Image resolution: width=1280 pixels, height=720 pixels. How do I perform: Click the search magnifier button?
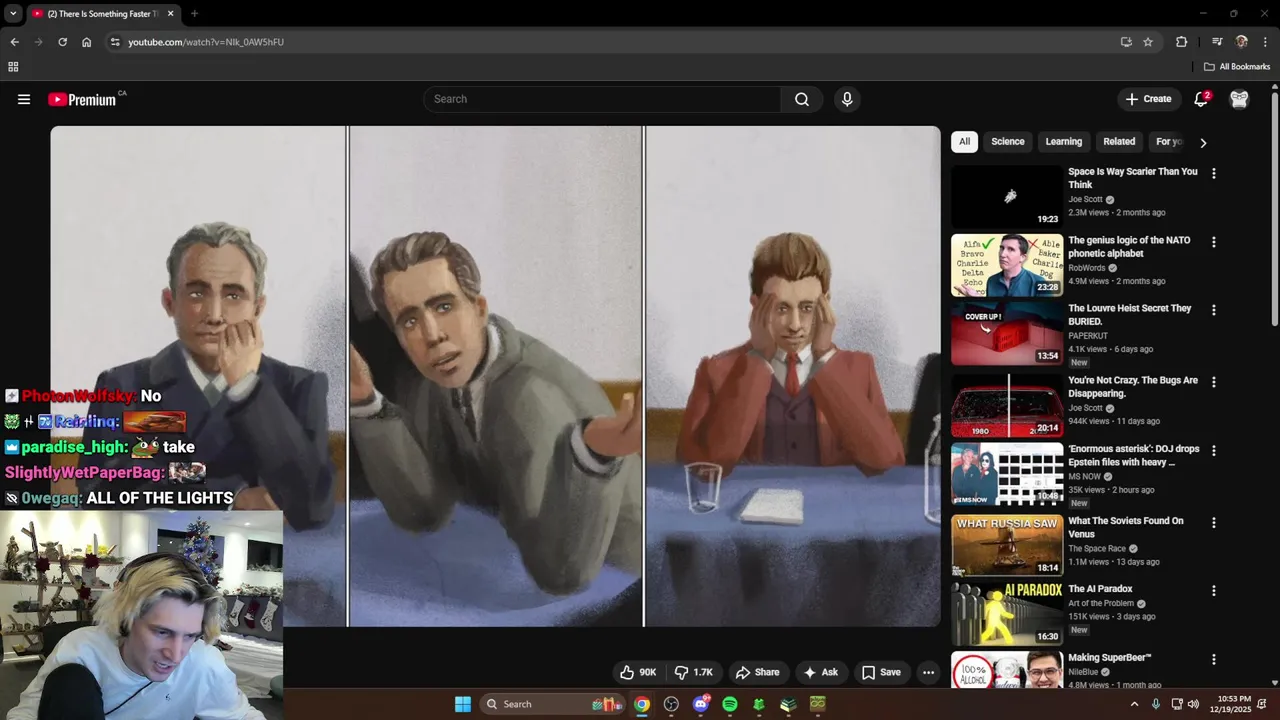click(x=802, y=99)
